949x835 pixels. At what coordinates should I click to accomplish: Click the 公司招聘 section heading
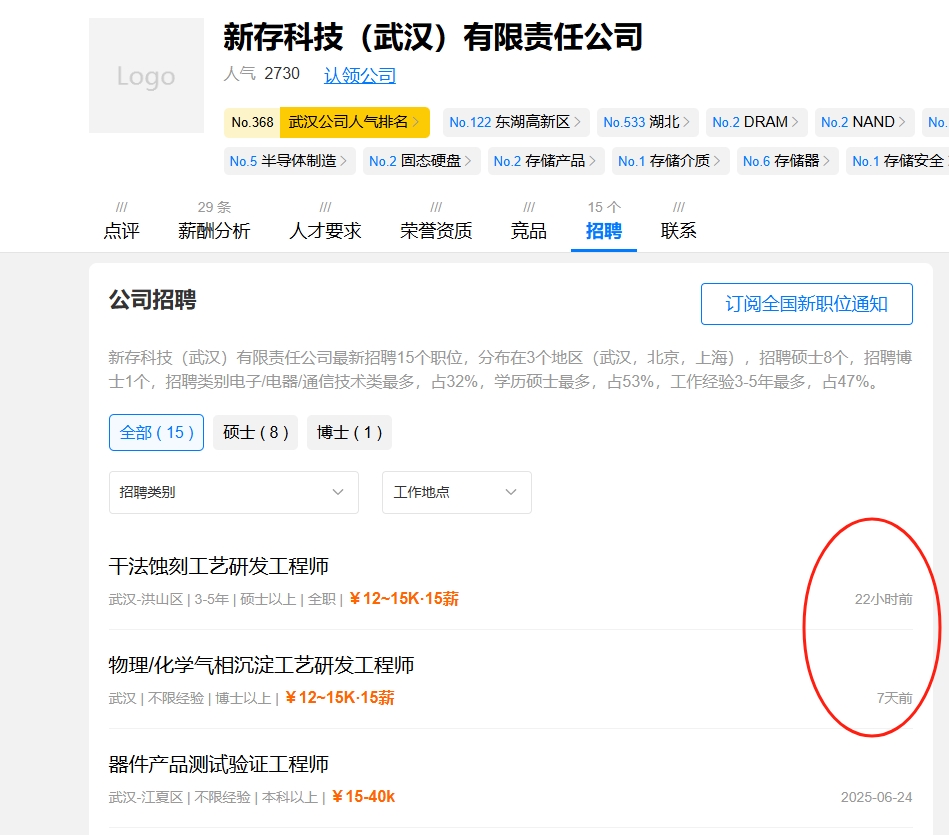tap(153, 300)
